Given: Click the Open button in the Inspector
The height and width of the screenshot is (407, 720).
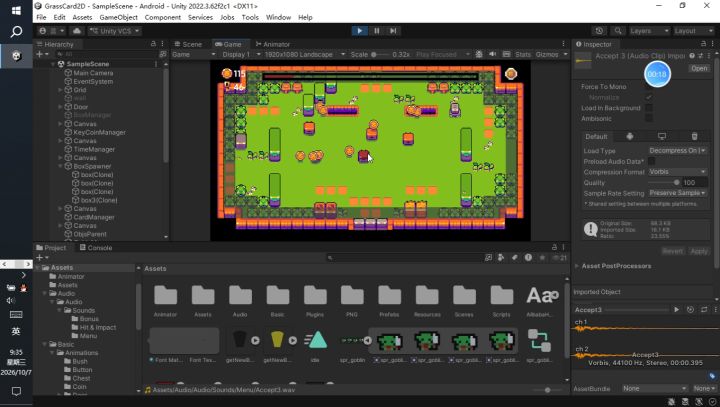Looking at the screenshot, I should point(699,68).
